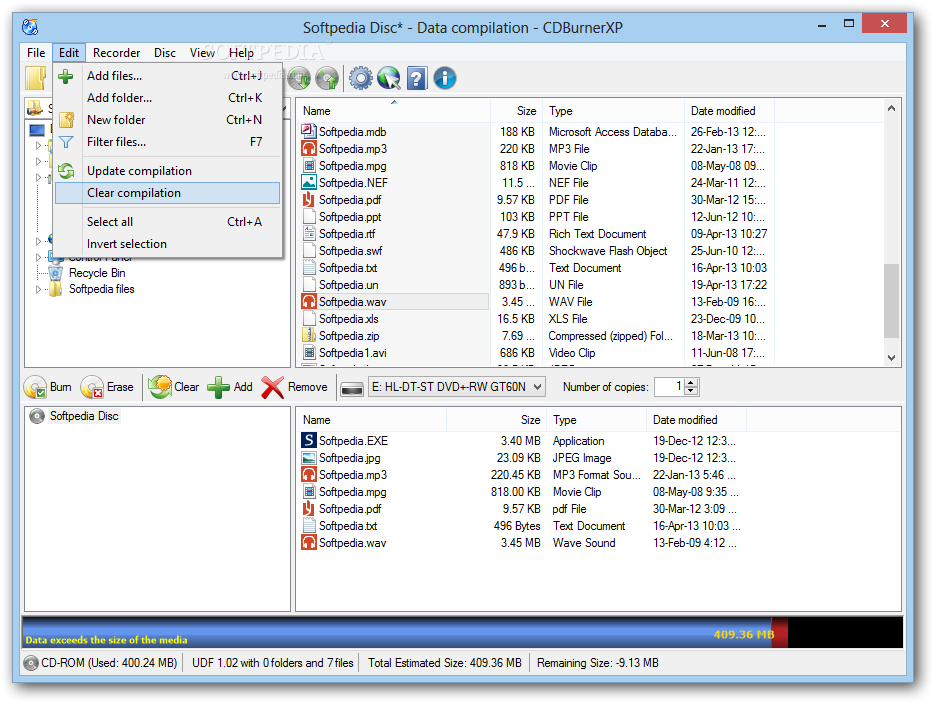Click the open folder toolbar icon
Viewport: 934px width, 703px height.
(36, 78)
